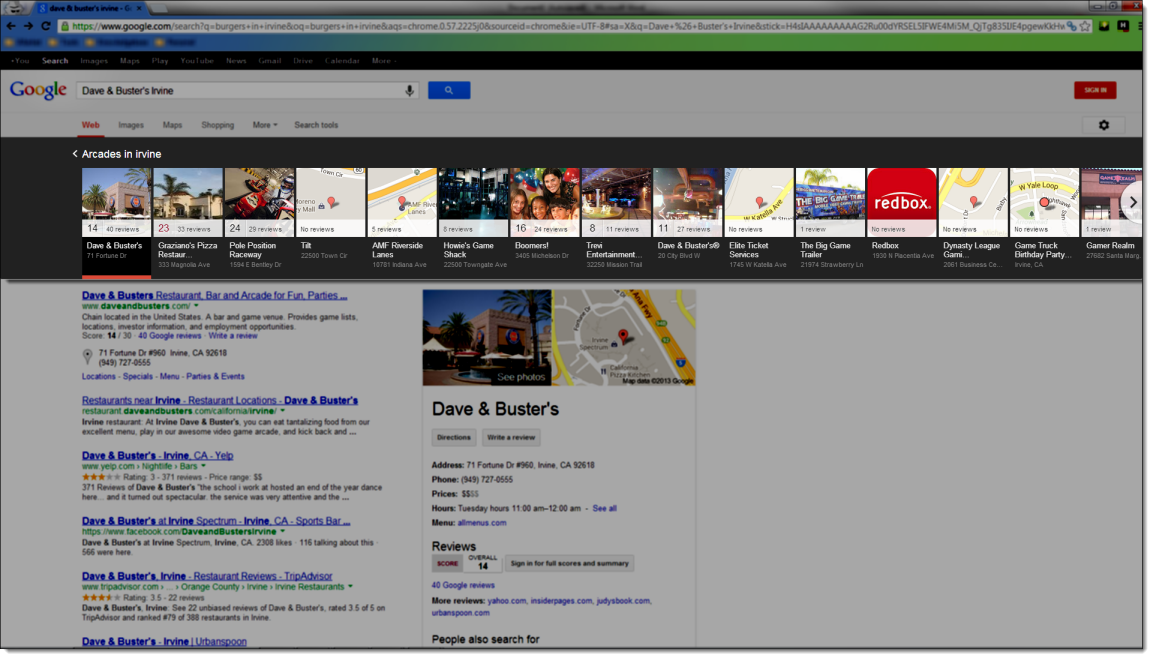Expand tripadvisor.com result options arrow
The width and height of the screenshot is (1152, 658).
(350, 587)
